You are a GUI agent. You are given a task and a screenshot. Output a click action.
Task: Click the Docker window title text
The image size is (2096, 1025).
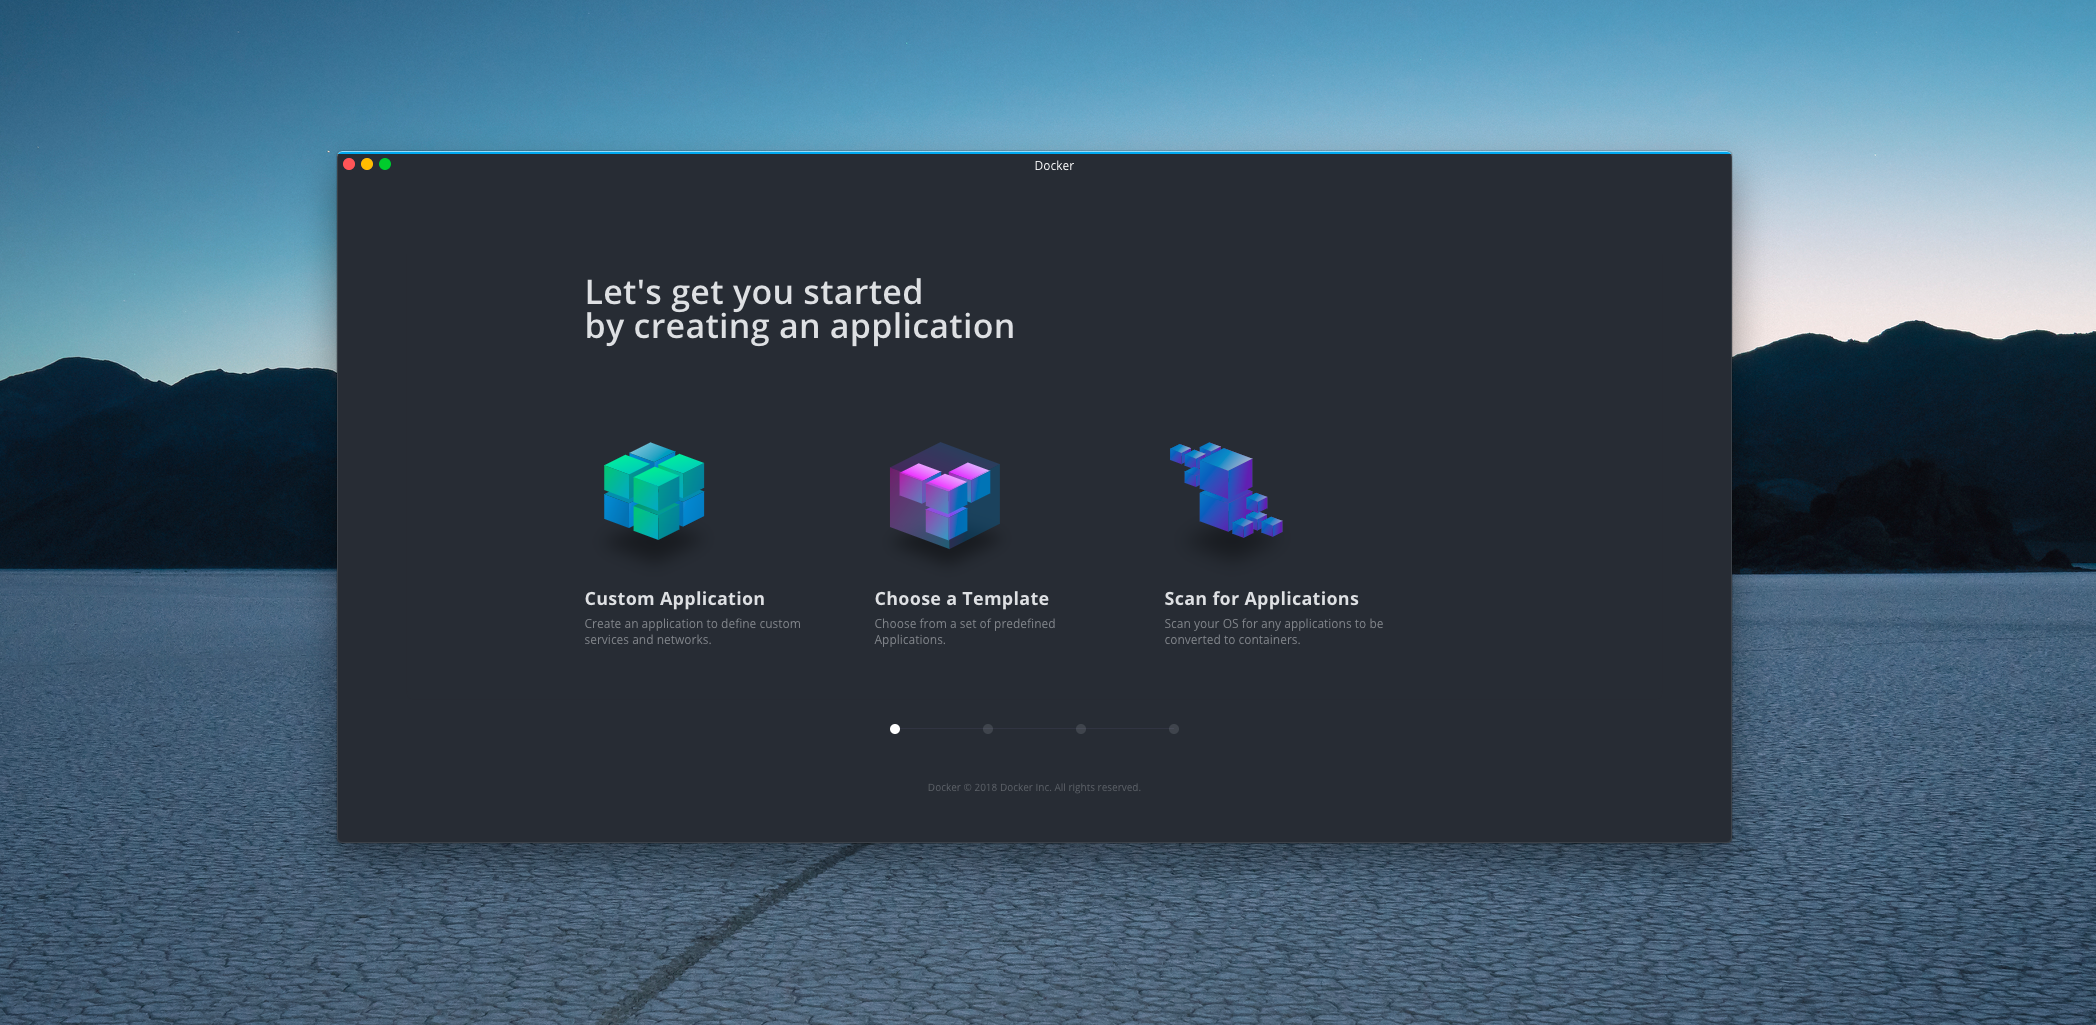click(x=1054, y=166)
